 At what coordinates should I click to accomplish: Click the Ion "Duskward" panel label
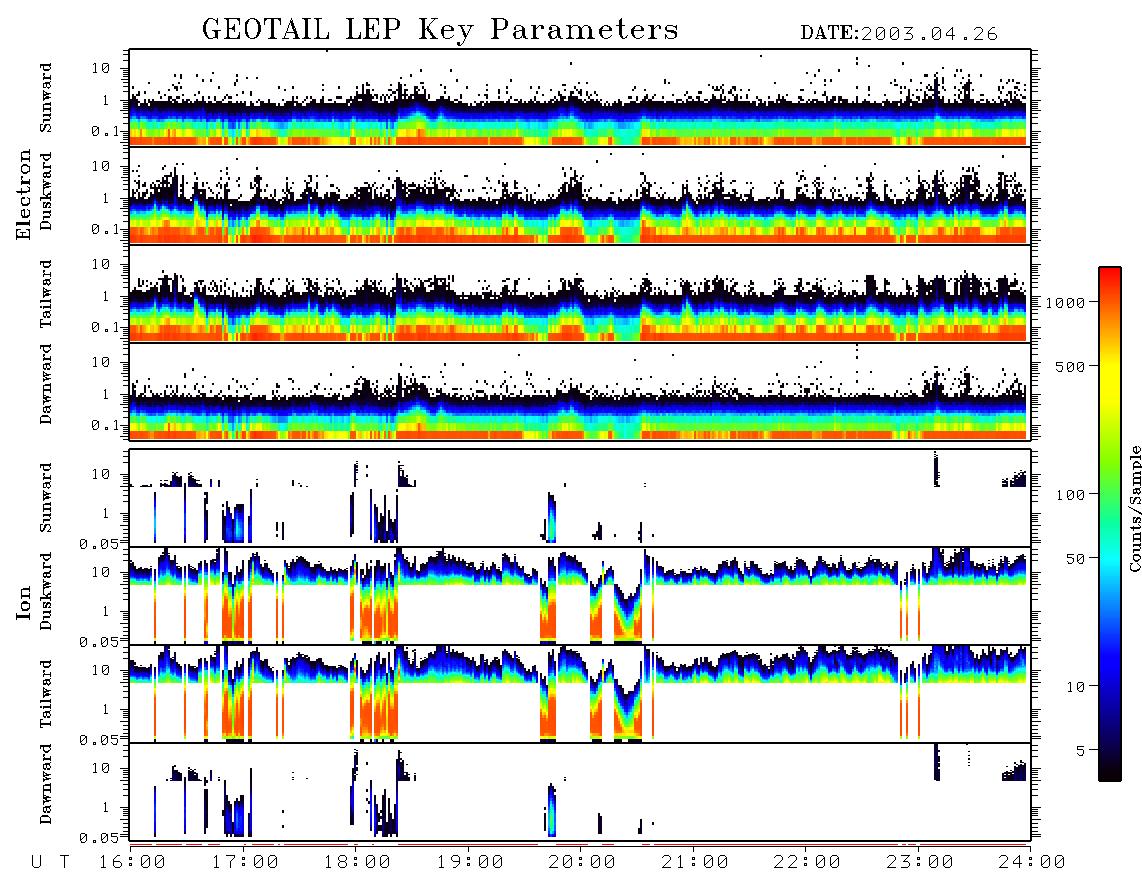[x=46, y=592]
